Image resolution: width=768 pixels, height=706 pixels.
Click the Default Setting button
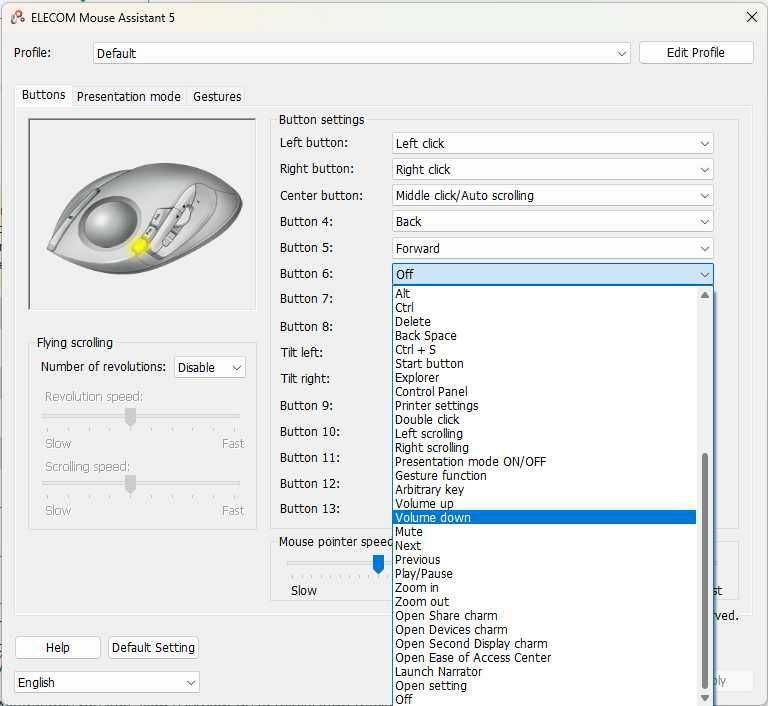153,648
